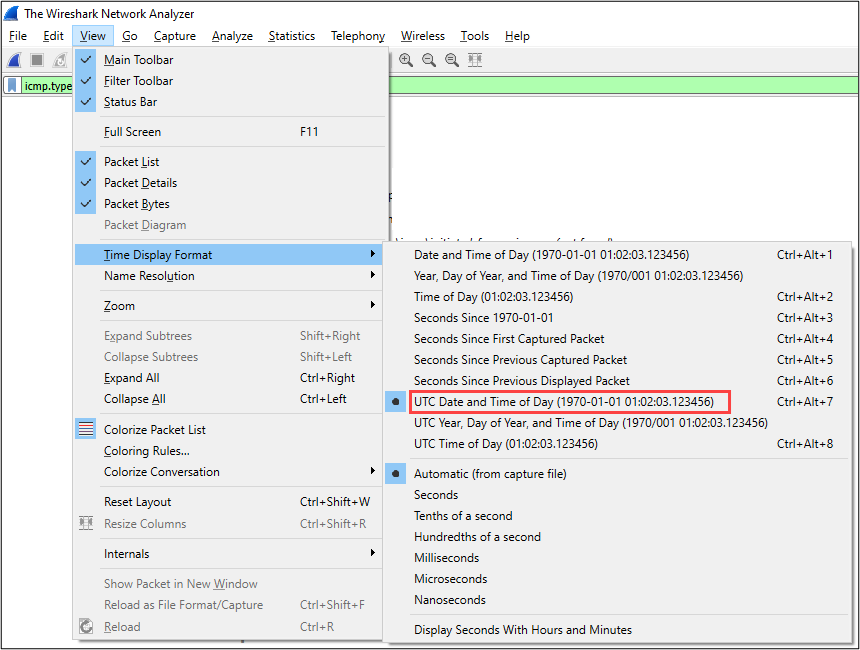Click the normal size zoom reset icon
This screenshot has width=860, height=650.
point(452,60)
